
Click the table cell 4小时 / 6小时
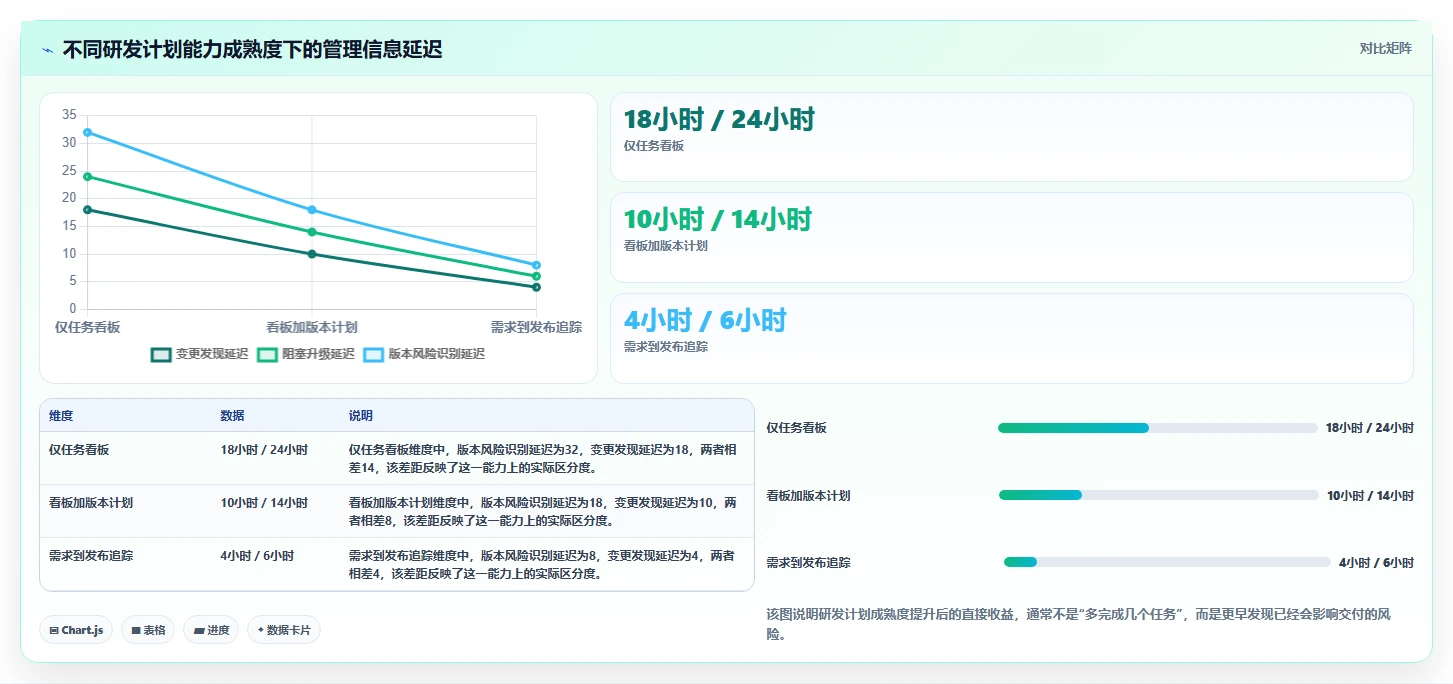(257, 556)
